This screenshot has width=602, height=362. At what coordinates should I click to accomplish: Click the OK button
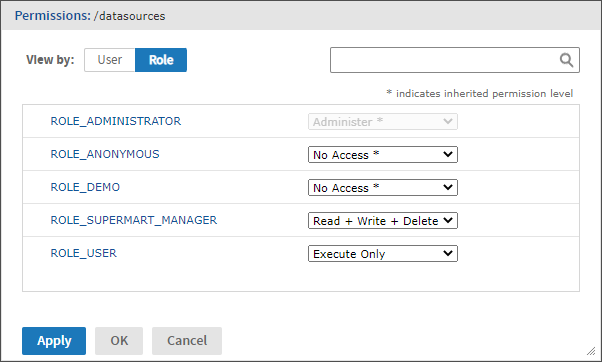pyautogui.click(x=119, y=341)
